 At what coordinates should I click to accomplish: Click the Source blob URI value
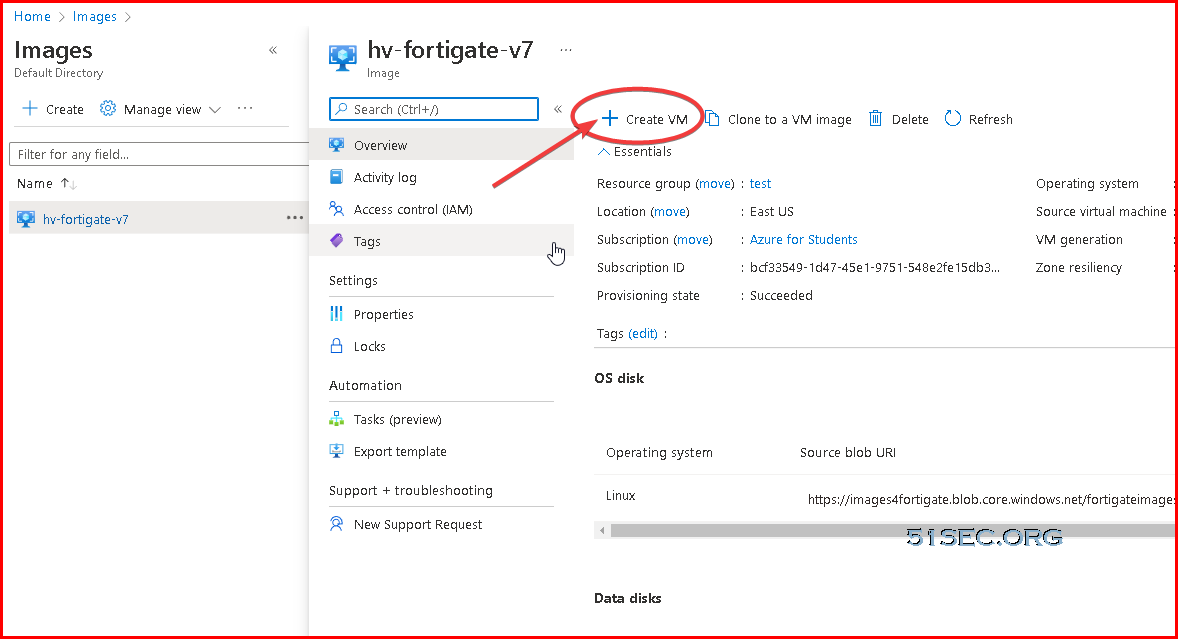[990, 499]
